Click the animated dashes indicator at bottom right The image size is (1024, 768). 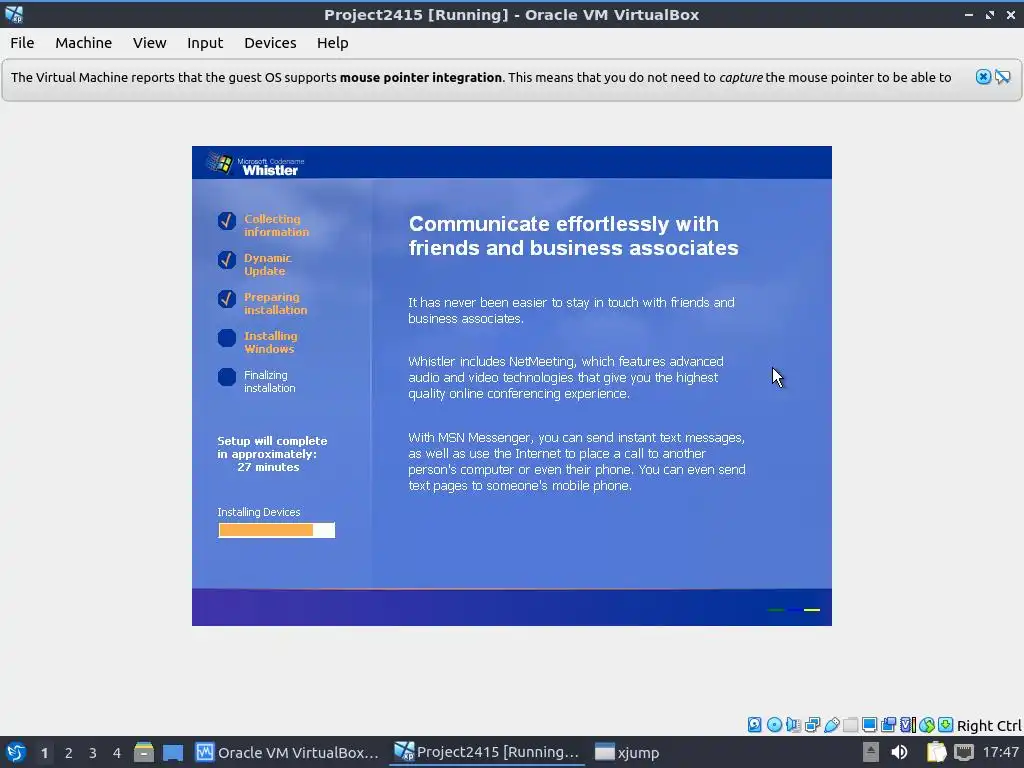point(793,610)
